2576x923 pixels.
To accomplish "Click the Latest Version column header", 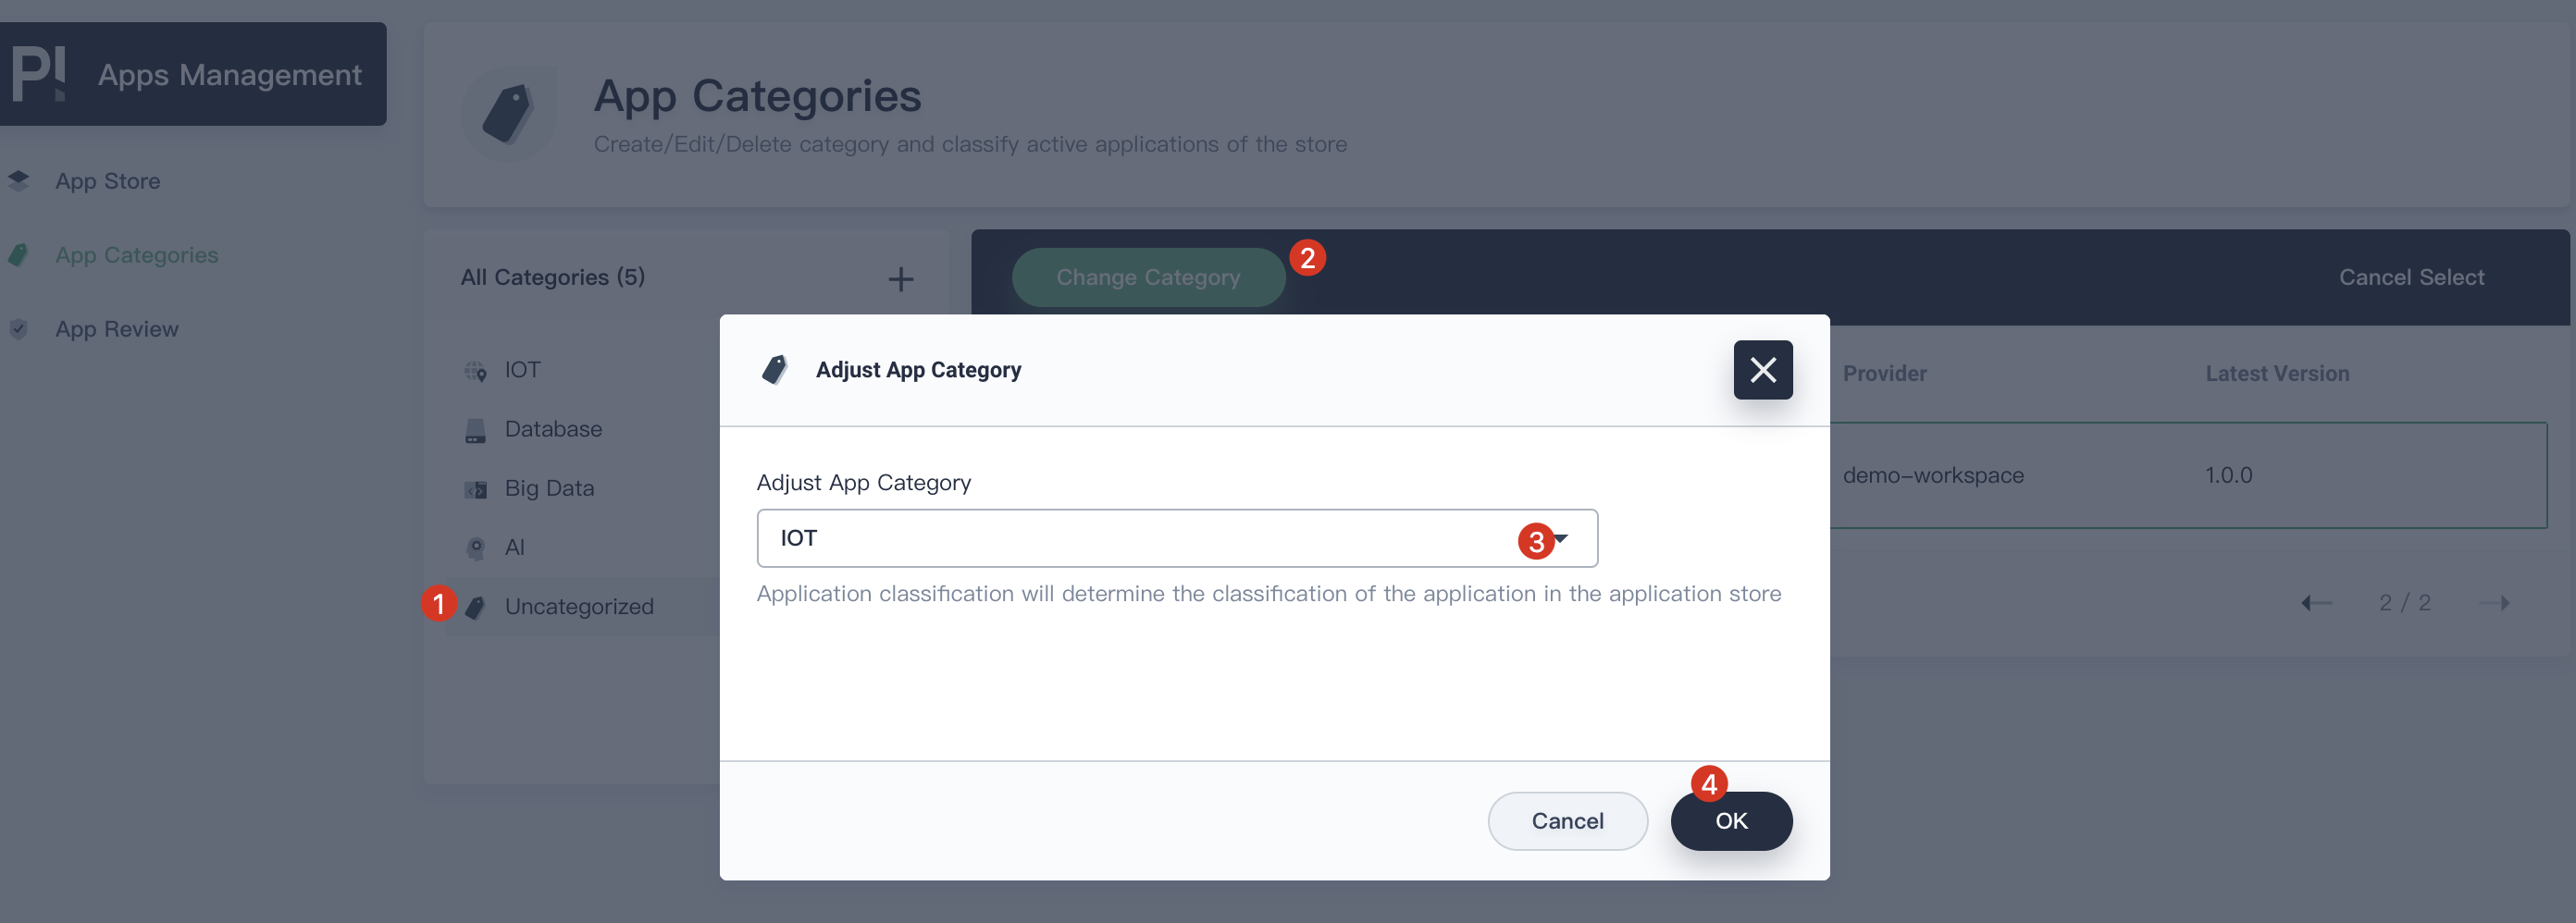I will (x=2277, y=373).
